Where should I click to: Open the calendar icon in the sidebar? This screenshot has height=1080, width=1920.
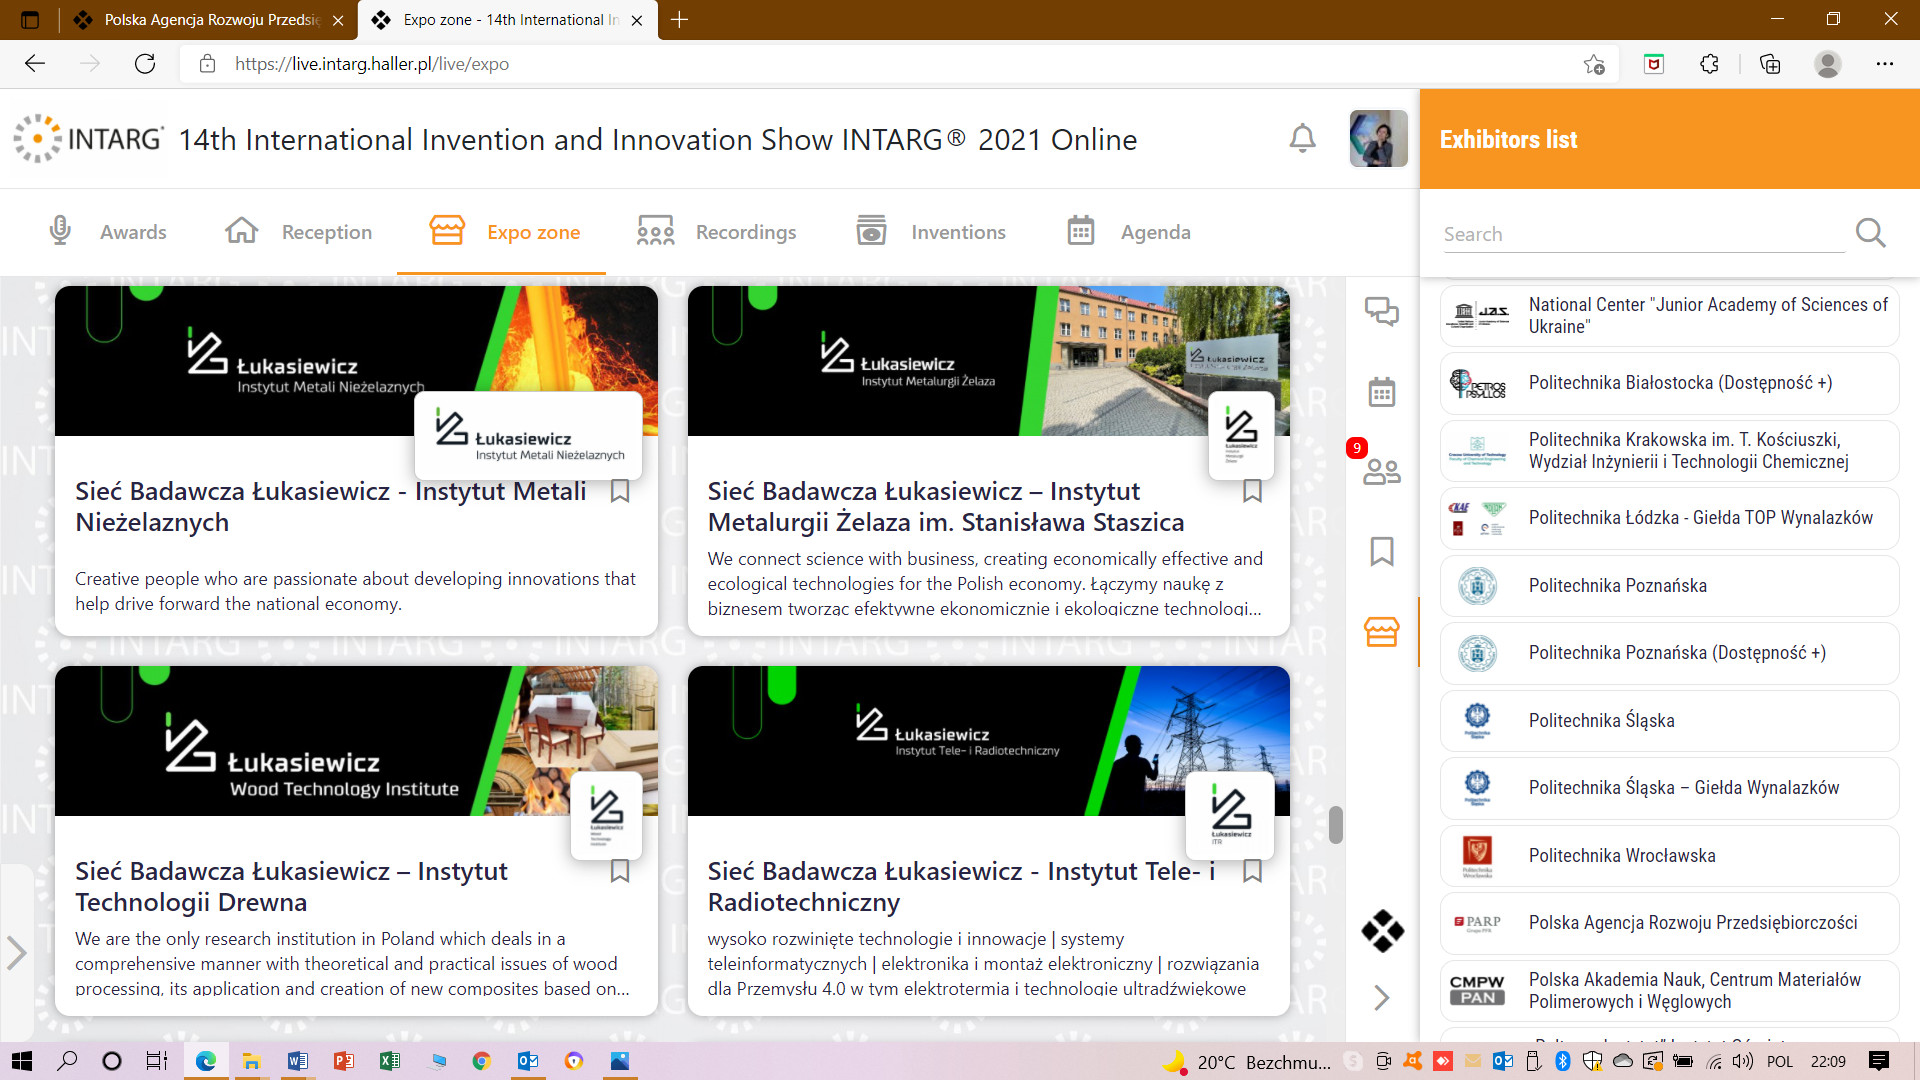click(x=1382, y=391)
